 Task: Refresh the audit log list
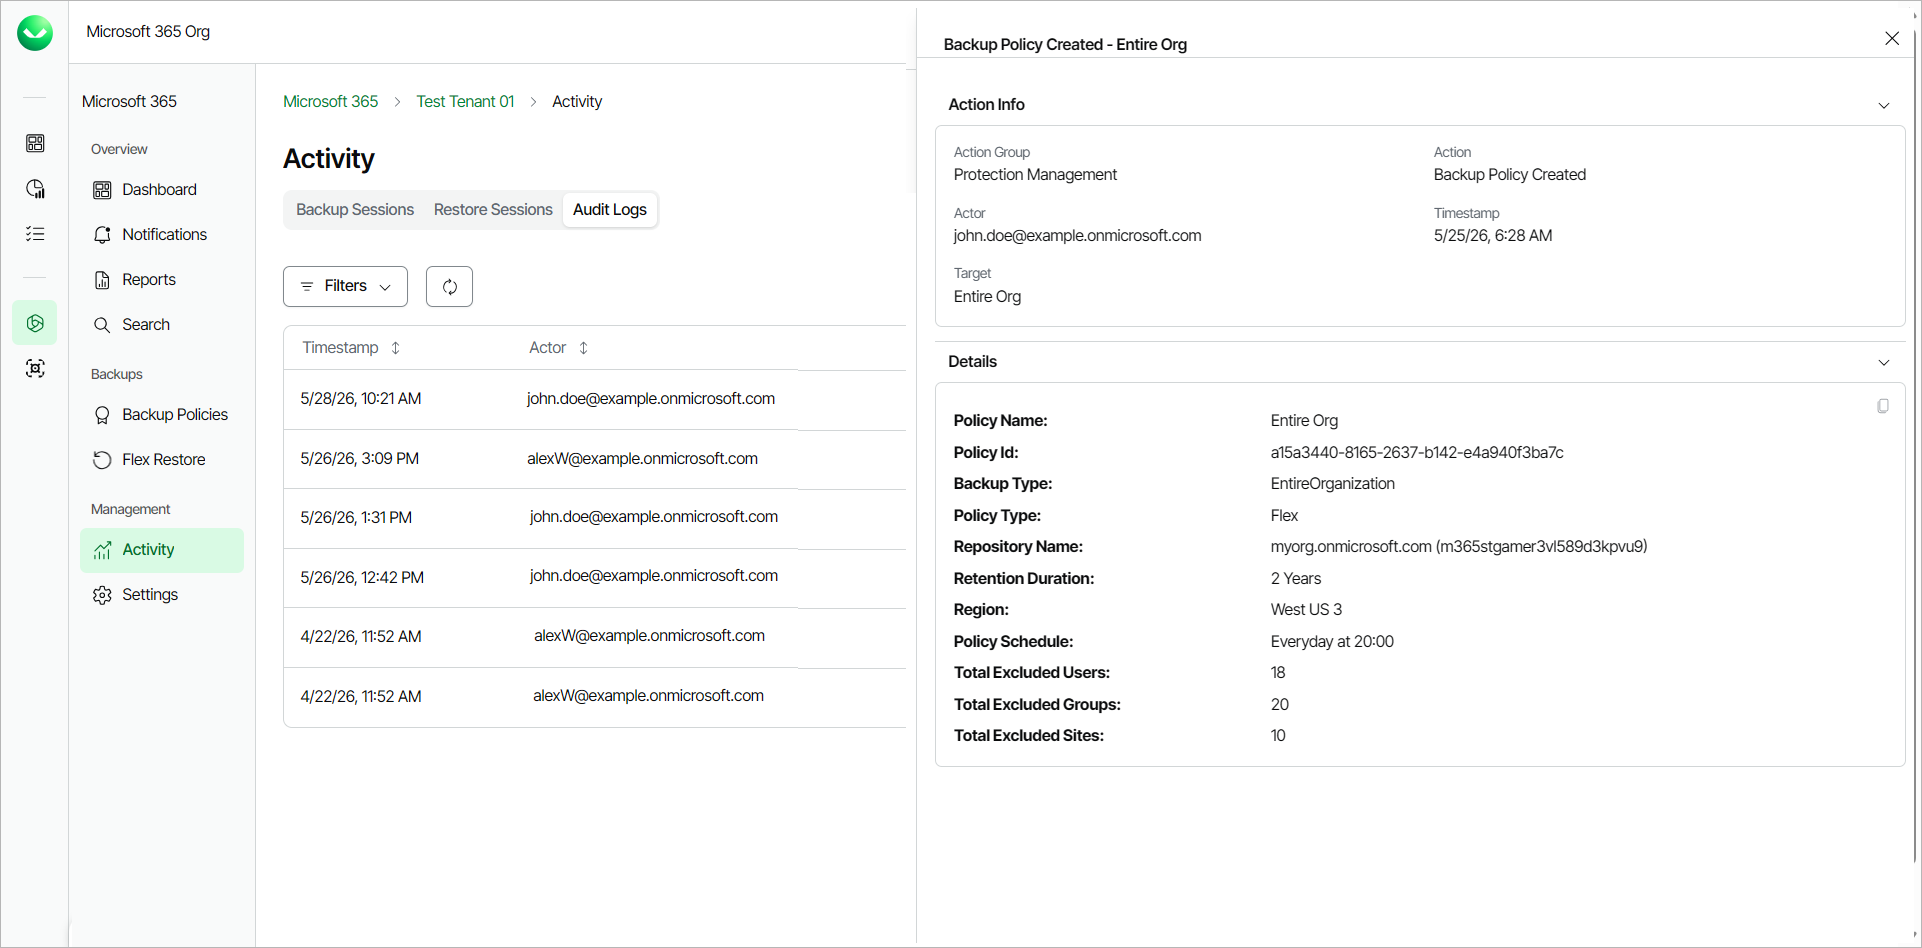pyautogui.click(x=449, y=286)
